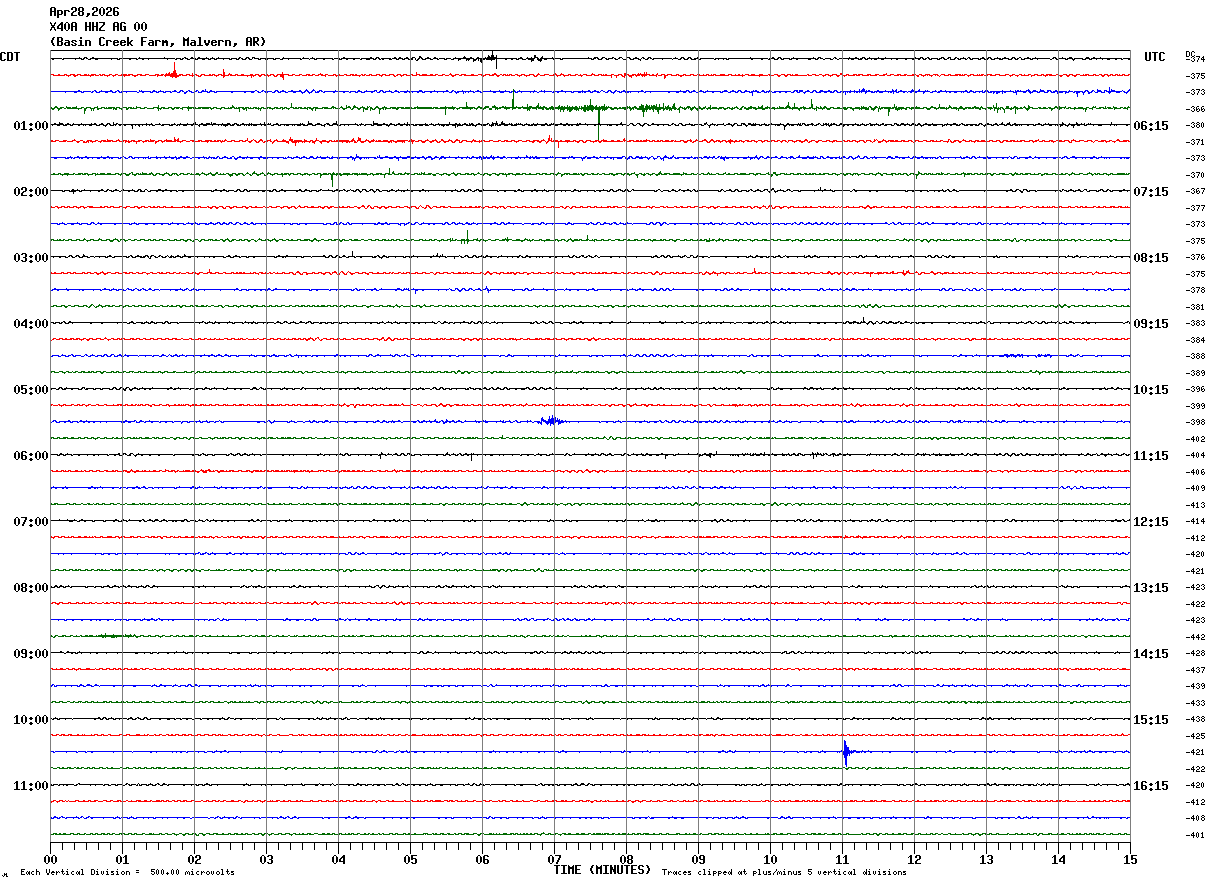Click the -442 DC offset value
The image size is (1210, 886).
(1195, 637)
